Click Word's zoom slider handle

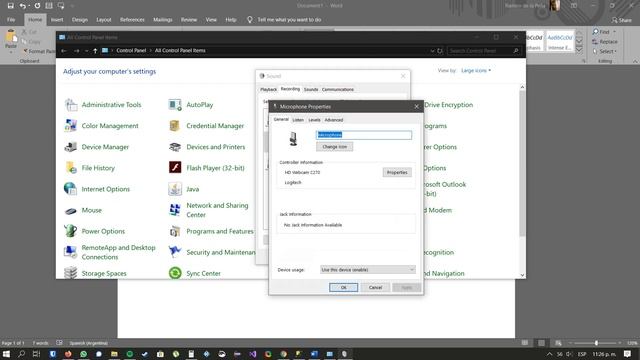click(x=596, y=343)
